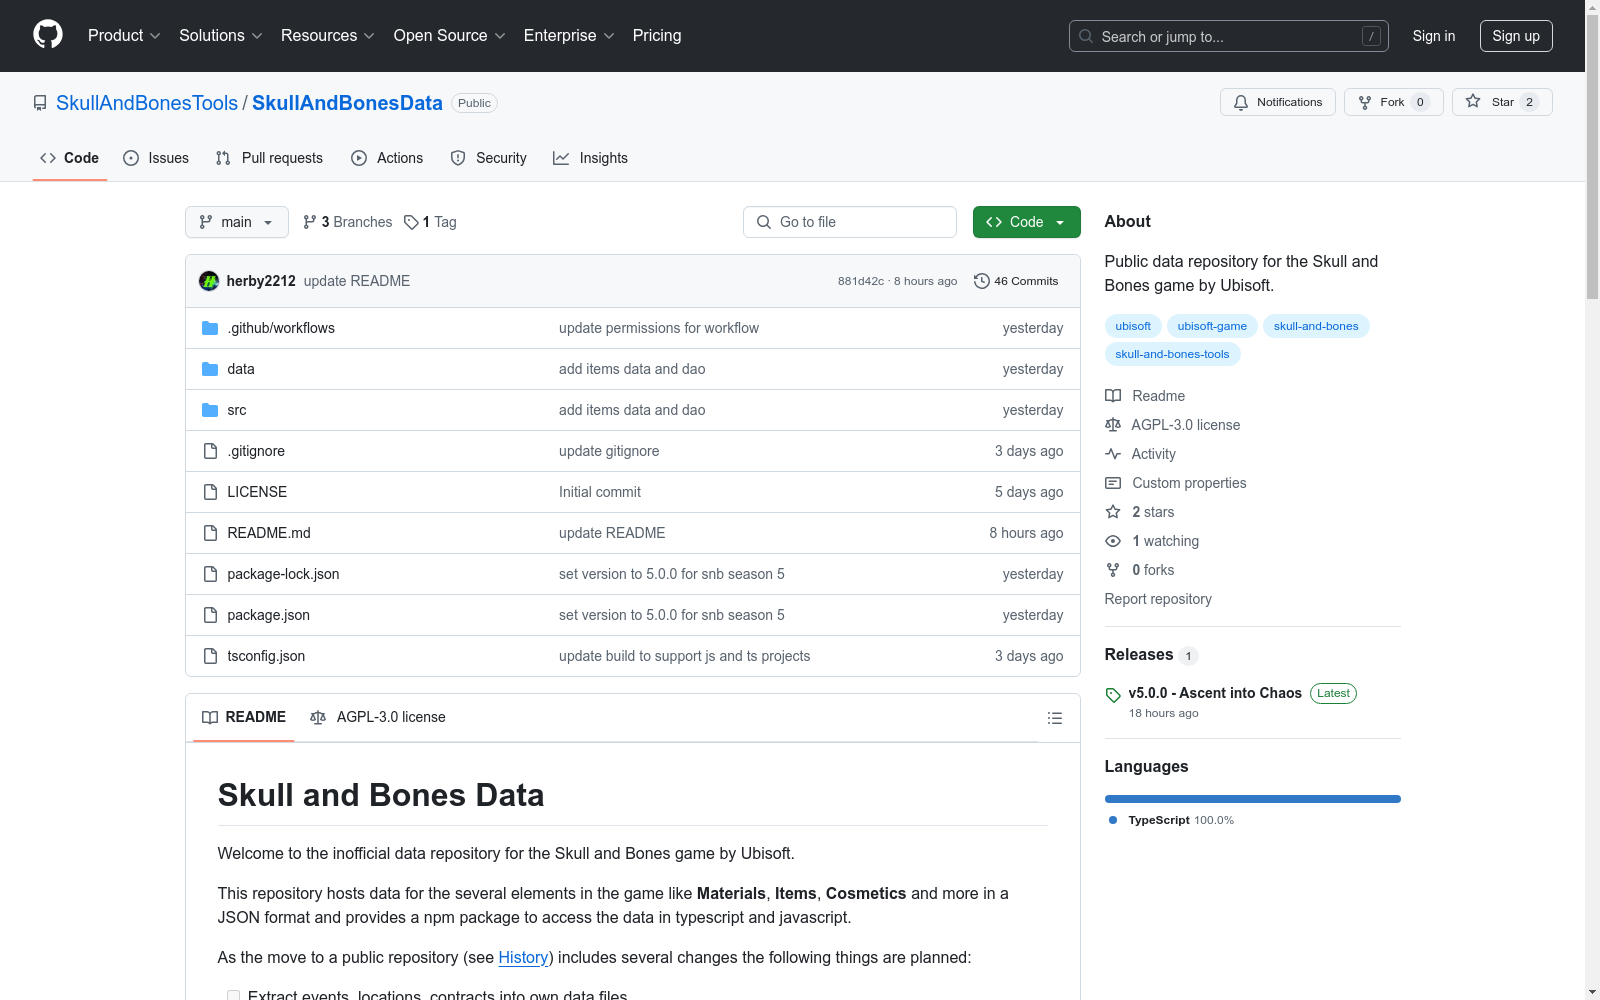The width and height of the screenshot is (1600, 1000).
Task: Switch to the Code tab
Action: (x=70, y=158)
